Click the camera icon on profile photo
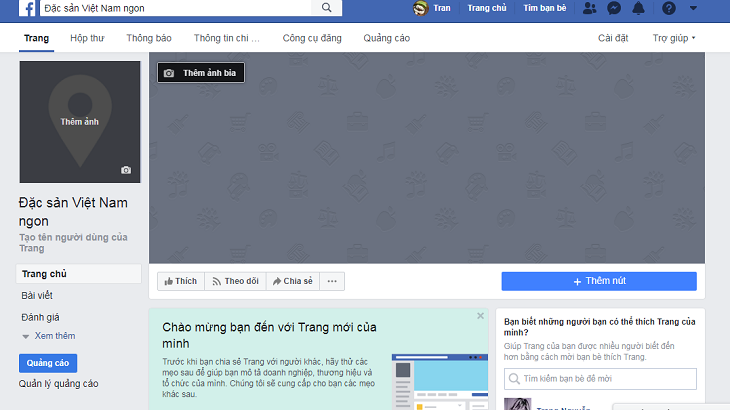730x410 pixels. (x=126, y=170)
